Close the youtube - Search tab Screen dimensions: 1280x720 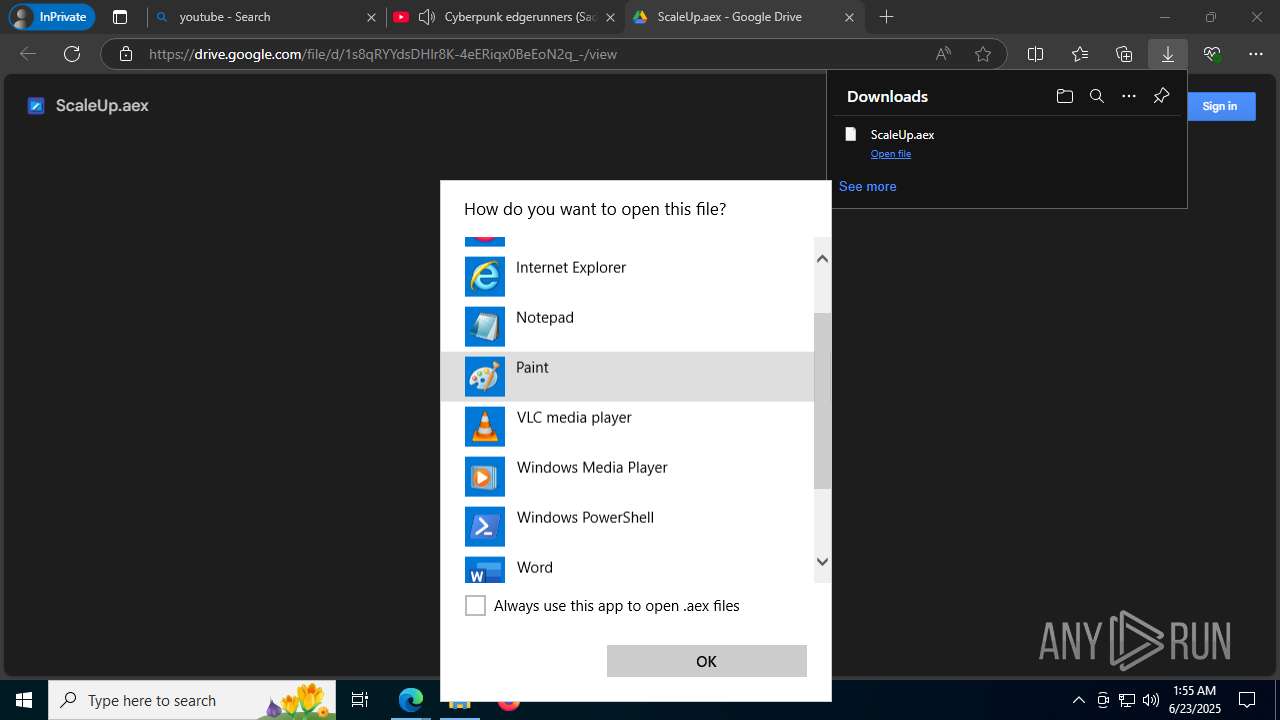point(371,17)
